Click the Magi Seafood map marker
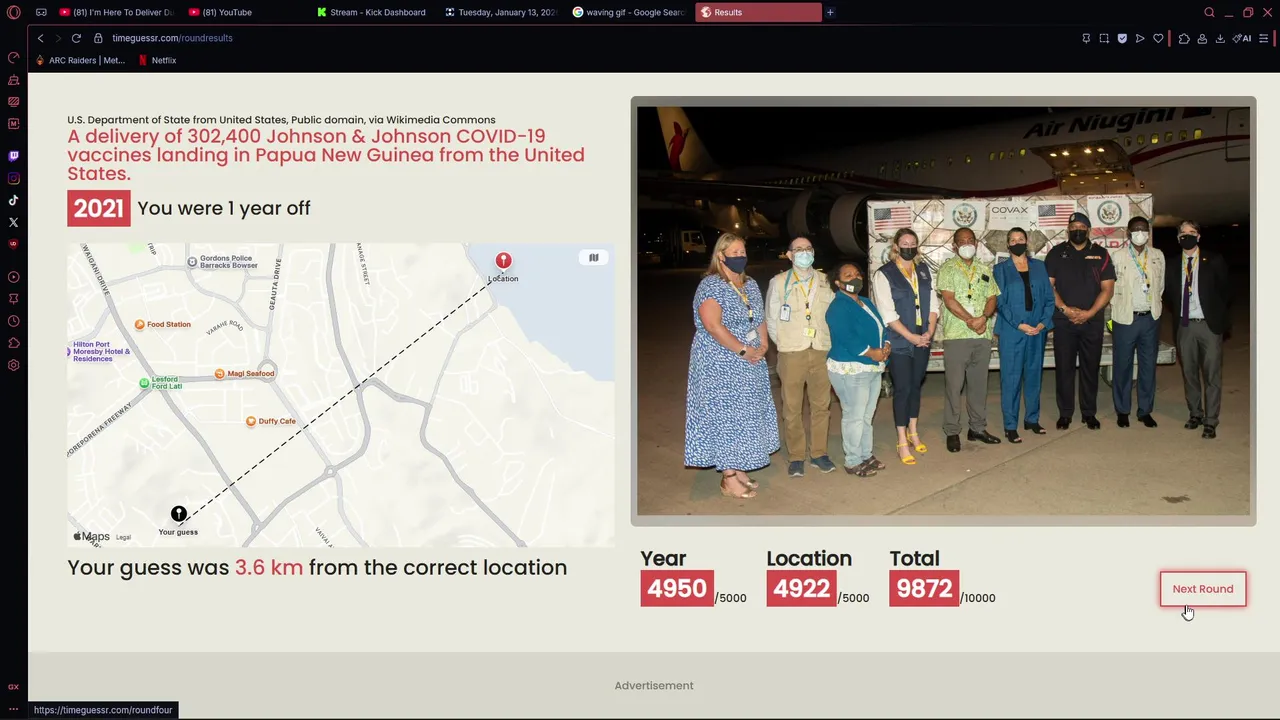1280x720 pixels. pyautogui.click(x=245, y=373)
